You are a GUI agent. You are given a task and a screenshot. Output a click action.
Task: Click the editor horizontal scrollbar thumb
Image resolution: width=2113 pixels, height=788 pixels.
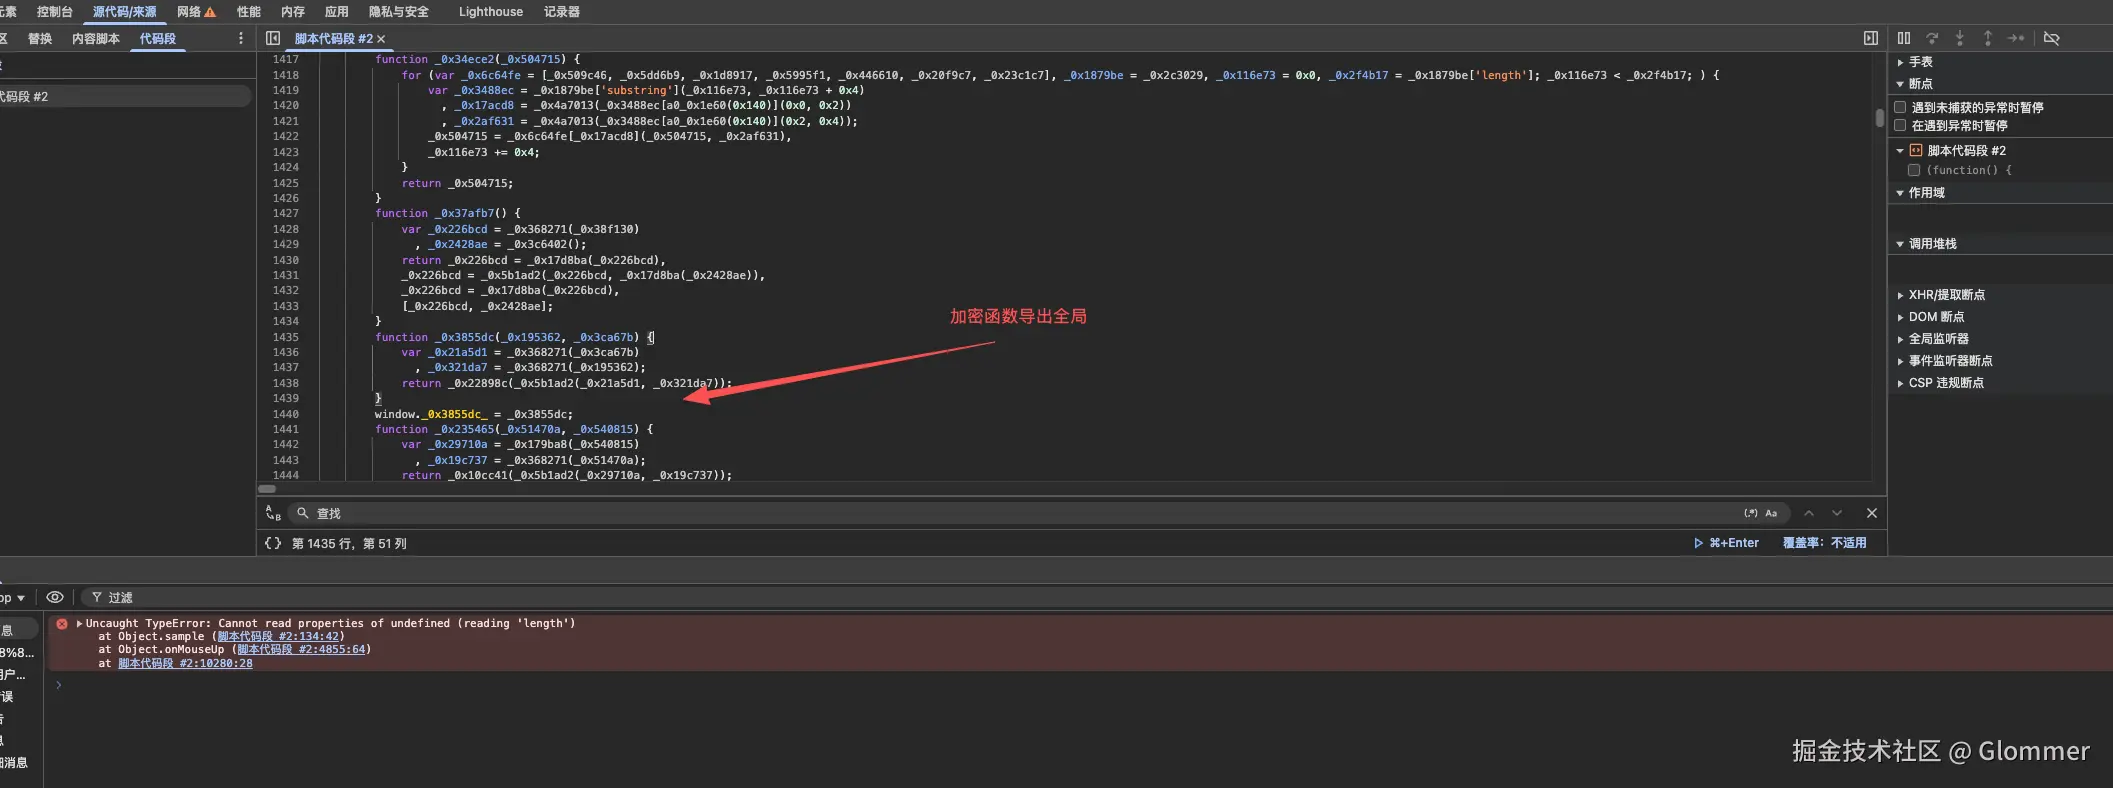point(267,489)
